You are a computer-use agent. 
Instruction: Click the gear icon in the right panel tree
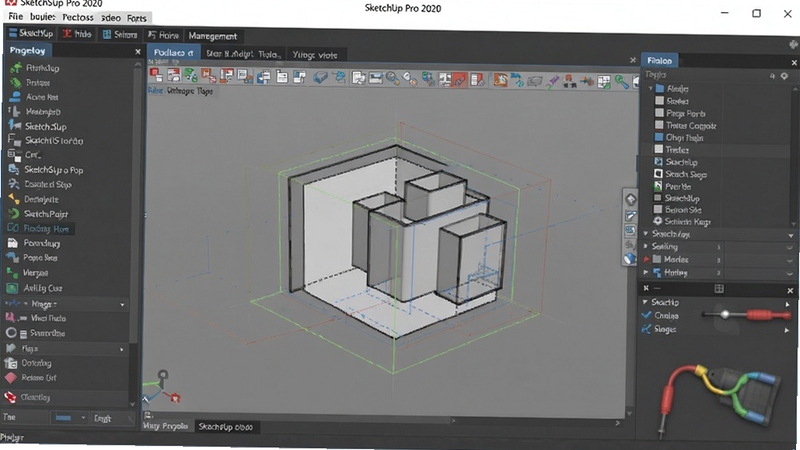pos(658,221)
